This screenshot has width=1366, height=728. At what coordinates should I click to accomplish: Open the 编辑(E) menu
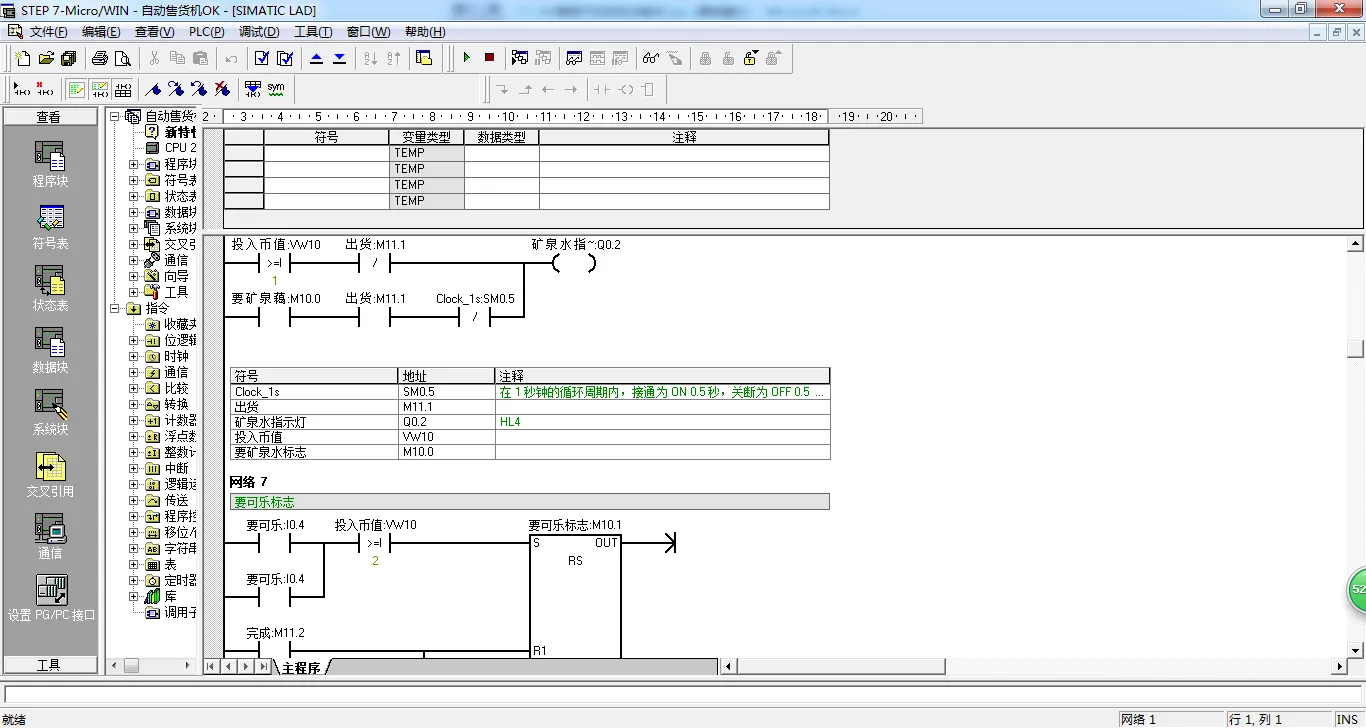[x=101, y=32]
